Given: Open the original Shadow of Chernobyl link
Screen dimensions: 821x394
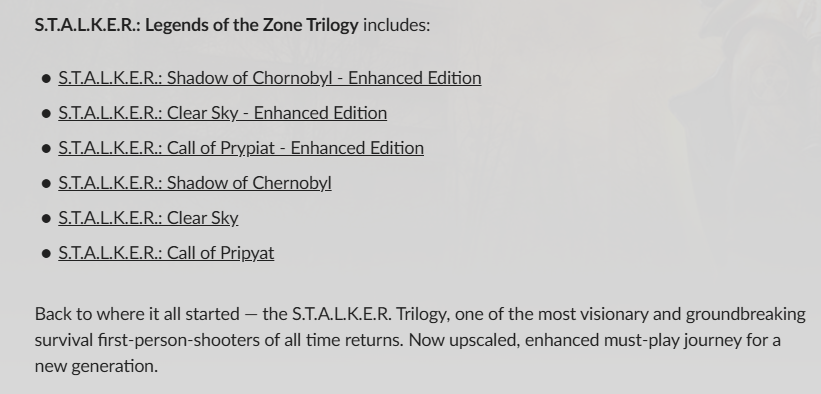Looking at the screenshot, I should coord(195,183).
